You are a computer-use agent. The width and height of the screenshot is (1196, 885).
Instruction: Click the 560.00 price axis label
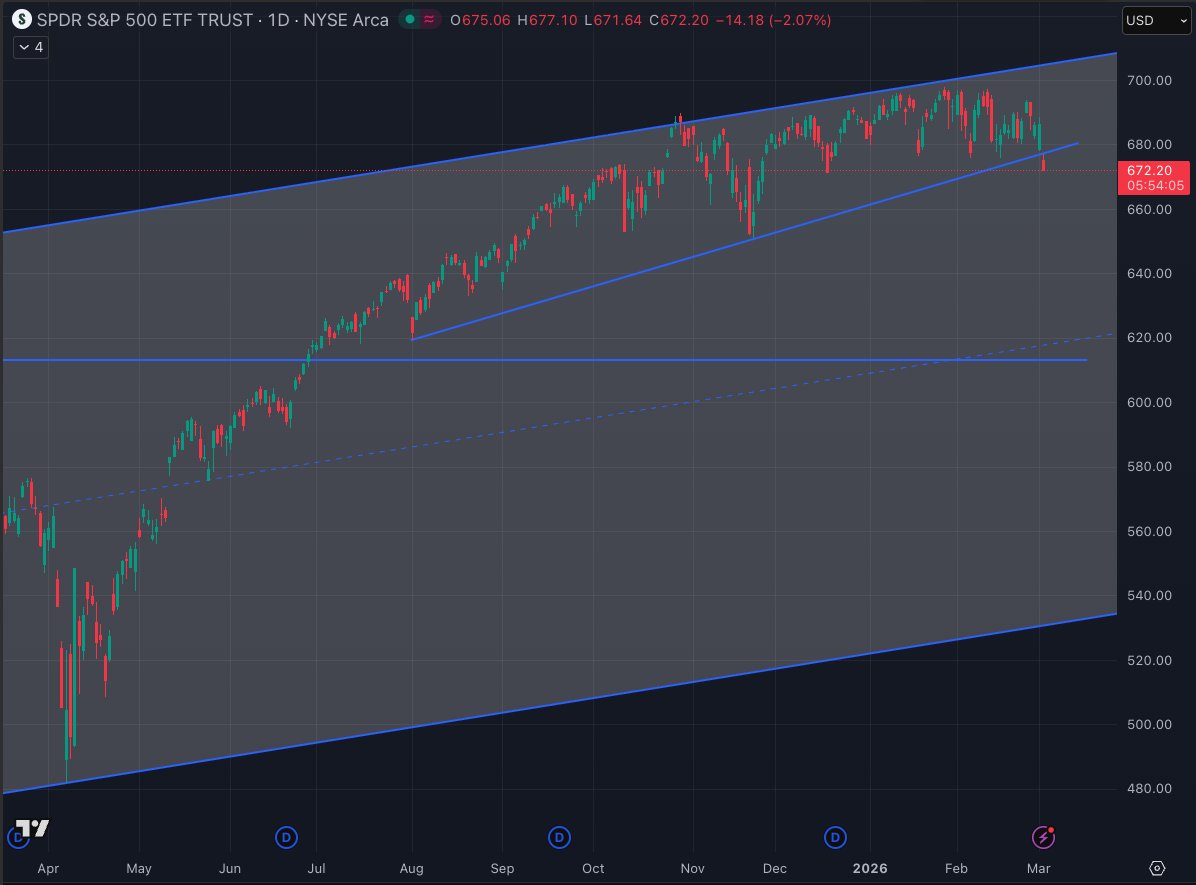pos(1149,531)
